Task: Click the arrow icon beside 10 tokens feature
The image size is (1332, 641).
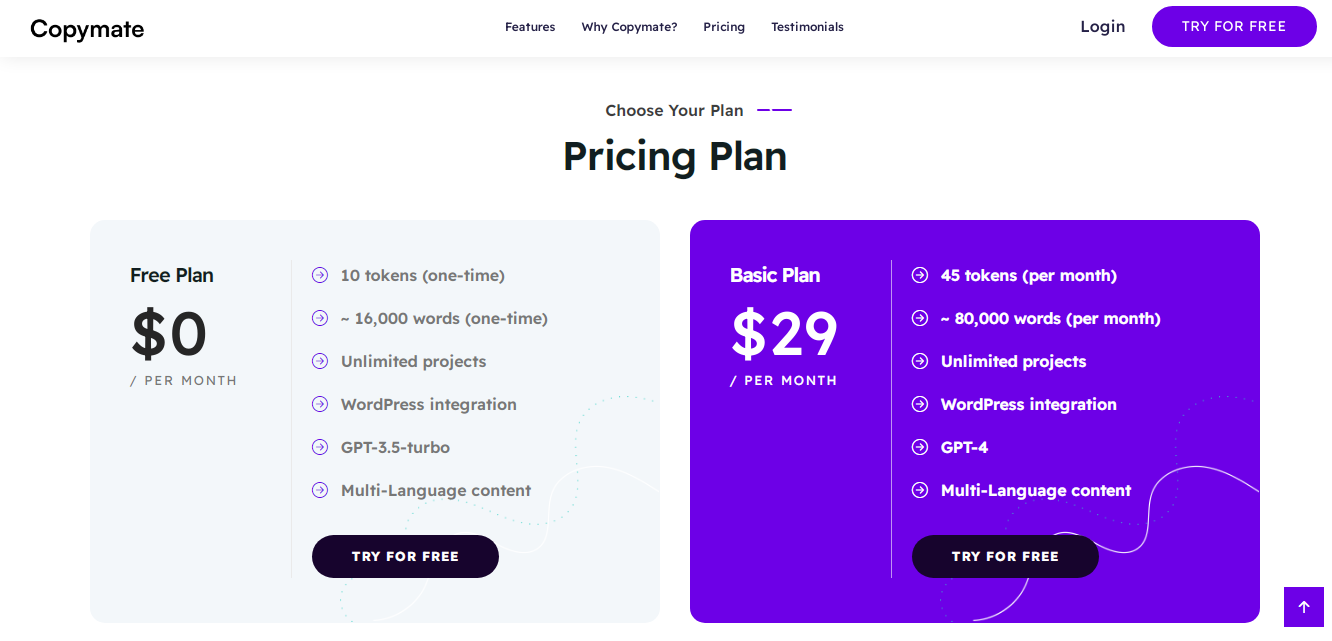Action: (x=320, y=275)
